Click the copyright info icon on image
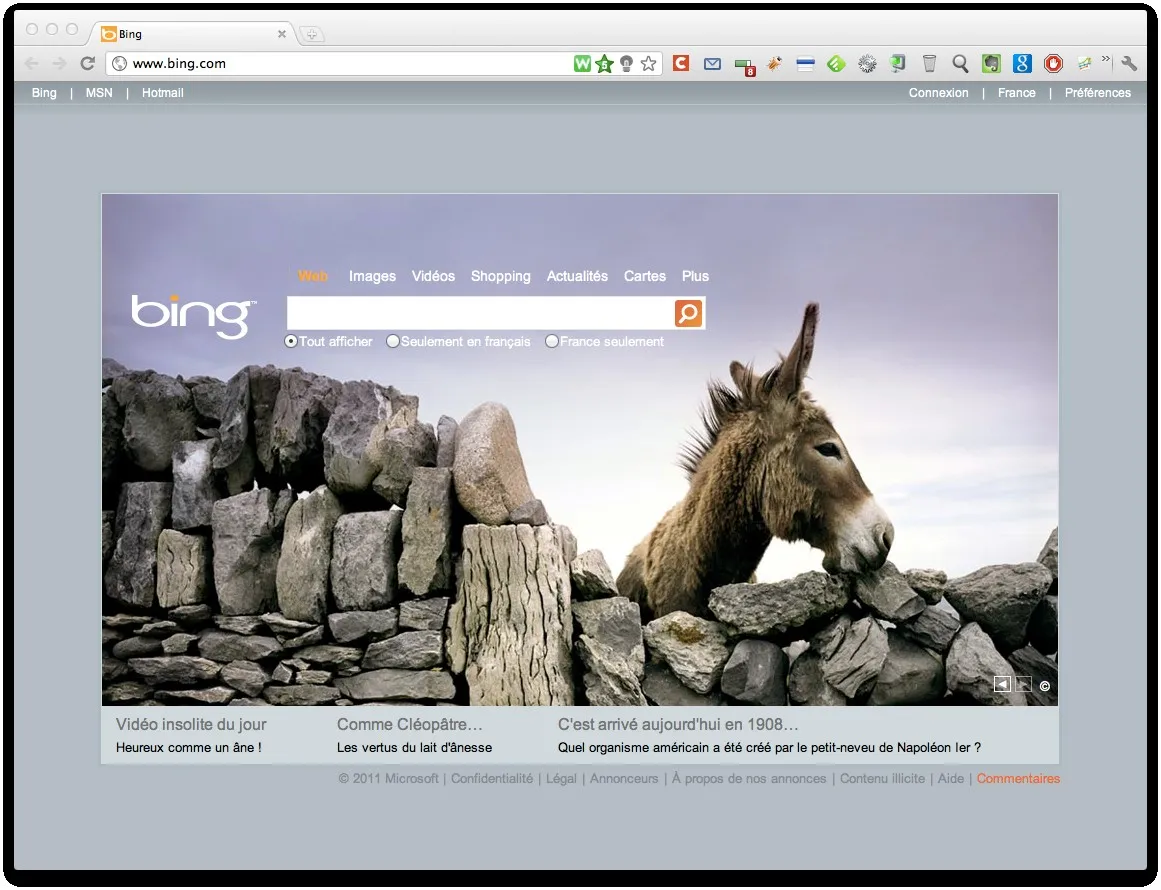This screenshot has width=1161, height=890. click(1045, 686)
